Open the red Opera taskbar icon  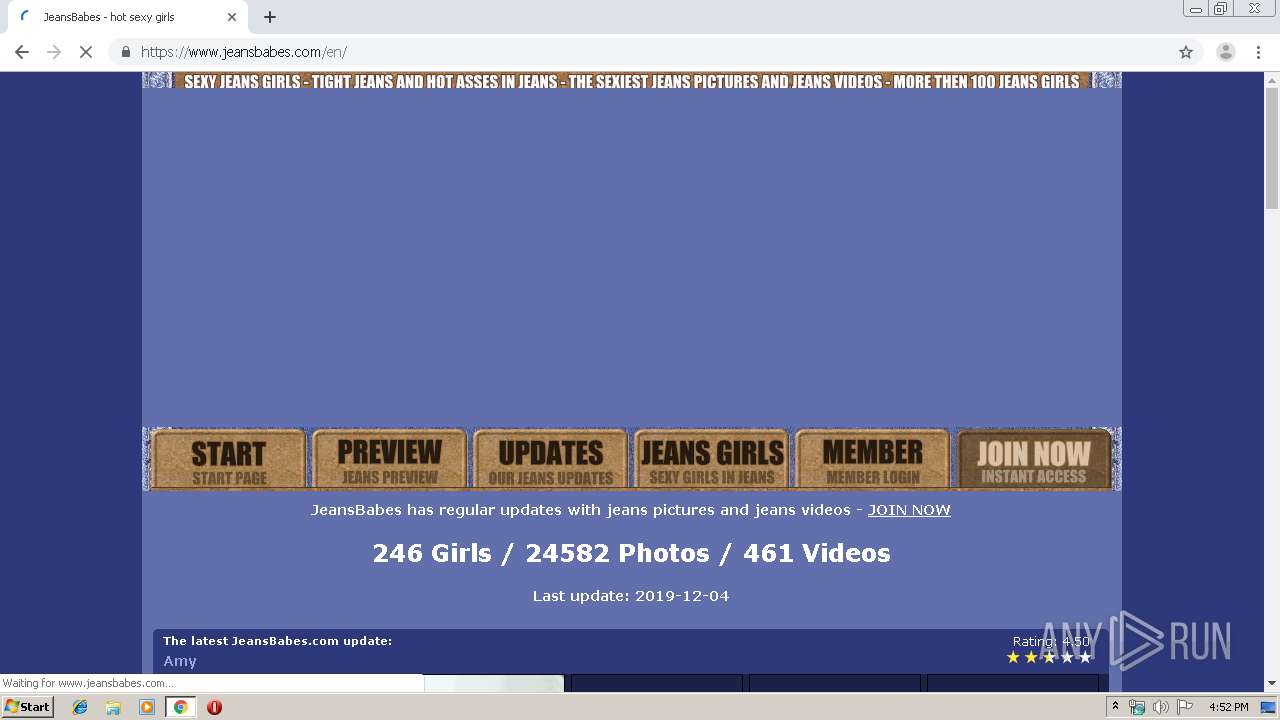click(x=214, y=707)
